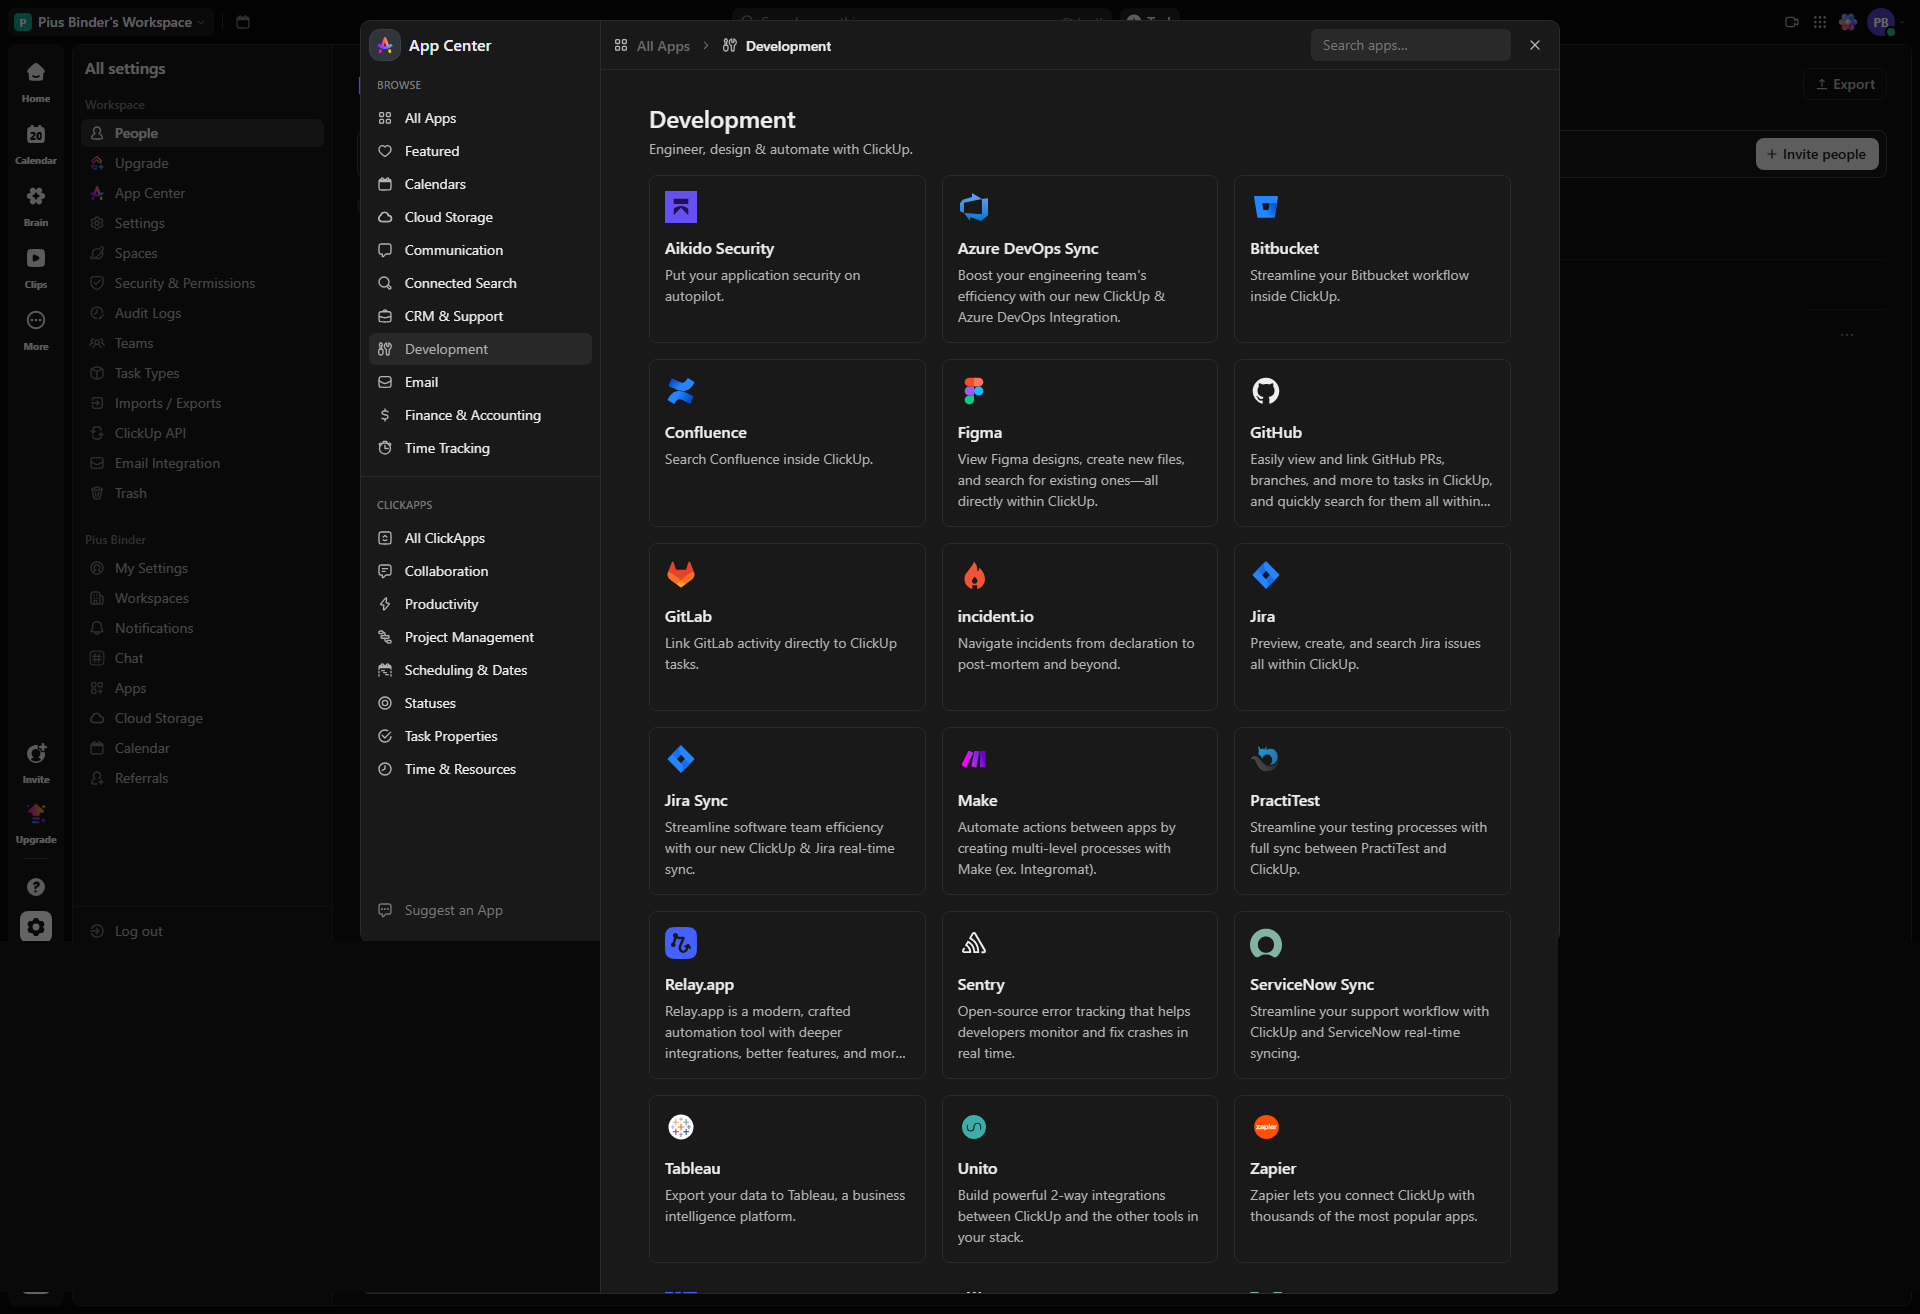Click Suggest an App link
The width and height of the screenshot is (1920, 1314).
click(x=441, y=910)
